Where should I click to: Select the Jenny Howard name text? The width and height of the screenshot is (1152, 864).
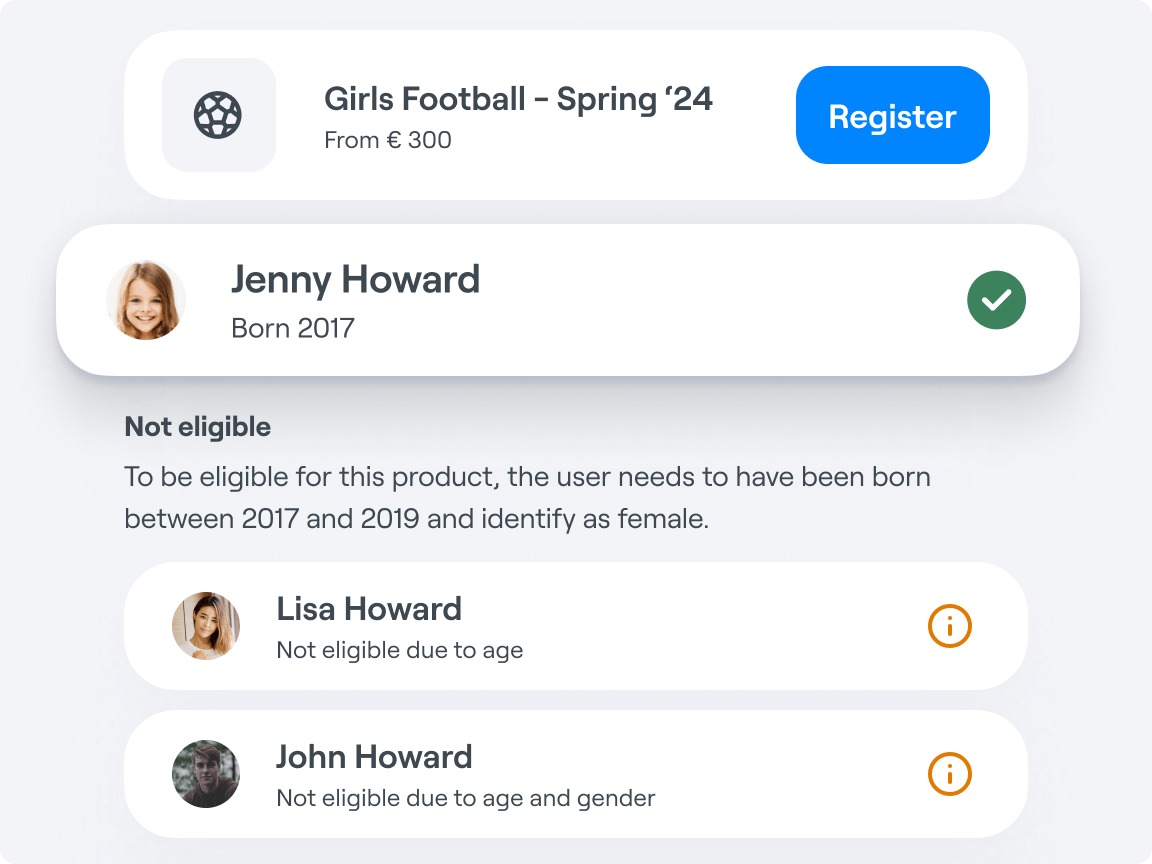click(x=355, y=279)
